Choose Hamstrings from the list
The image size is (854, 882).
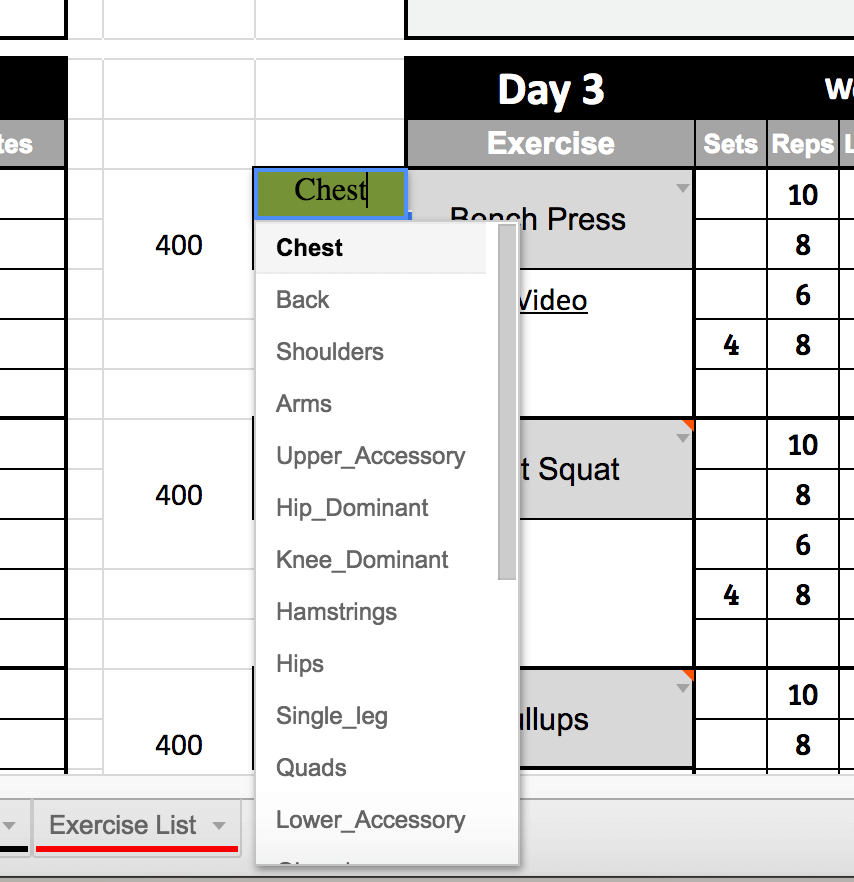[x=336, y=612]
